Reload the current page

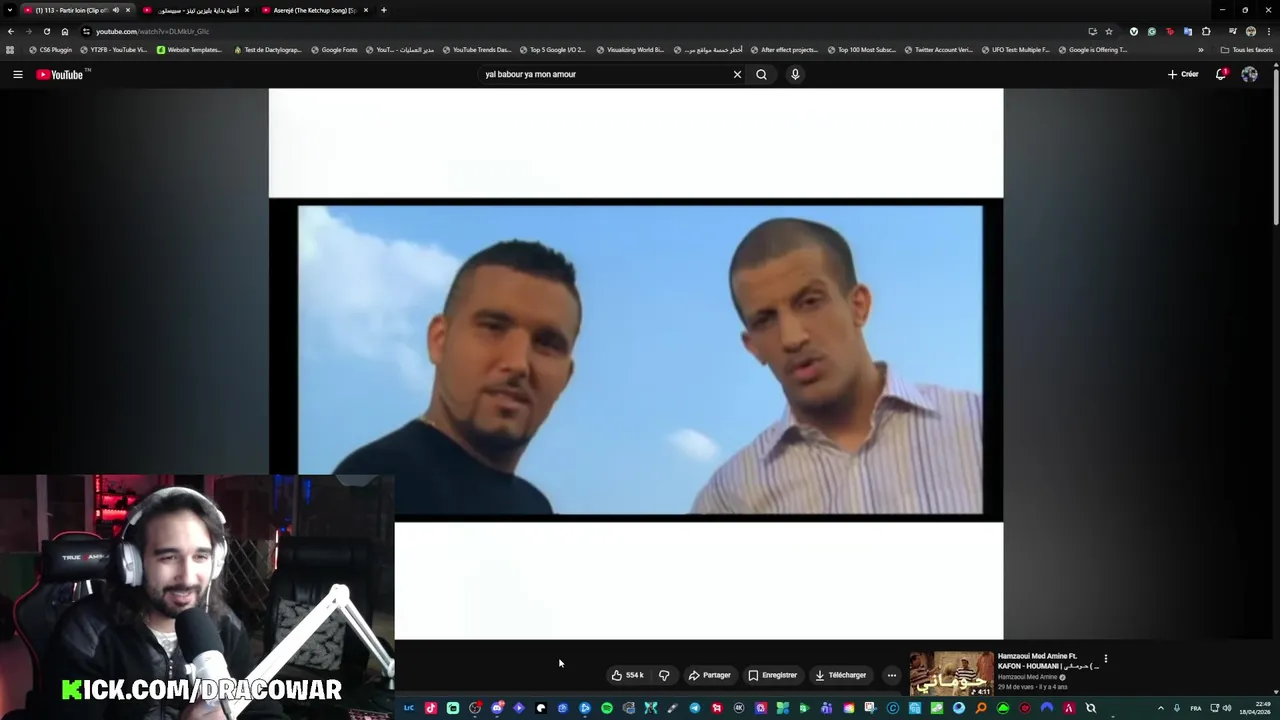[x=46, y=31]
